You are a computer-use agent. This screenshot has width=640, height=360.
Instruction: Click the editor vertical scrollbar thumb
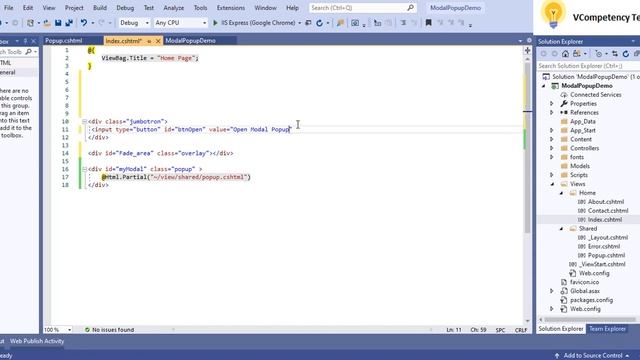coord(527,147)
